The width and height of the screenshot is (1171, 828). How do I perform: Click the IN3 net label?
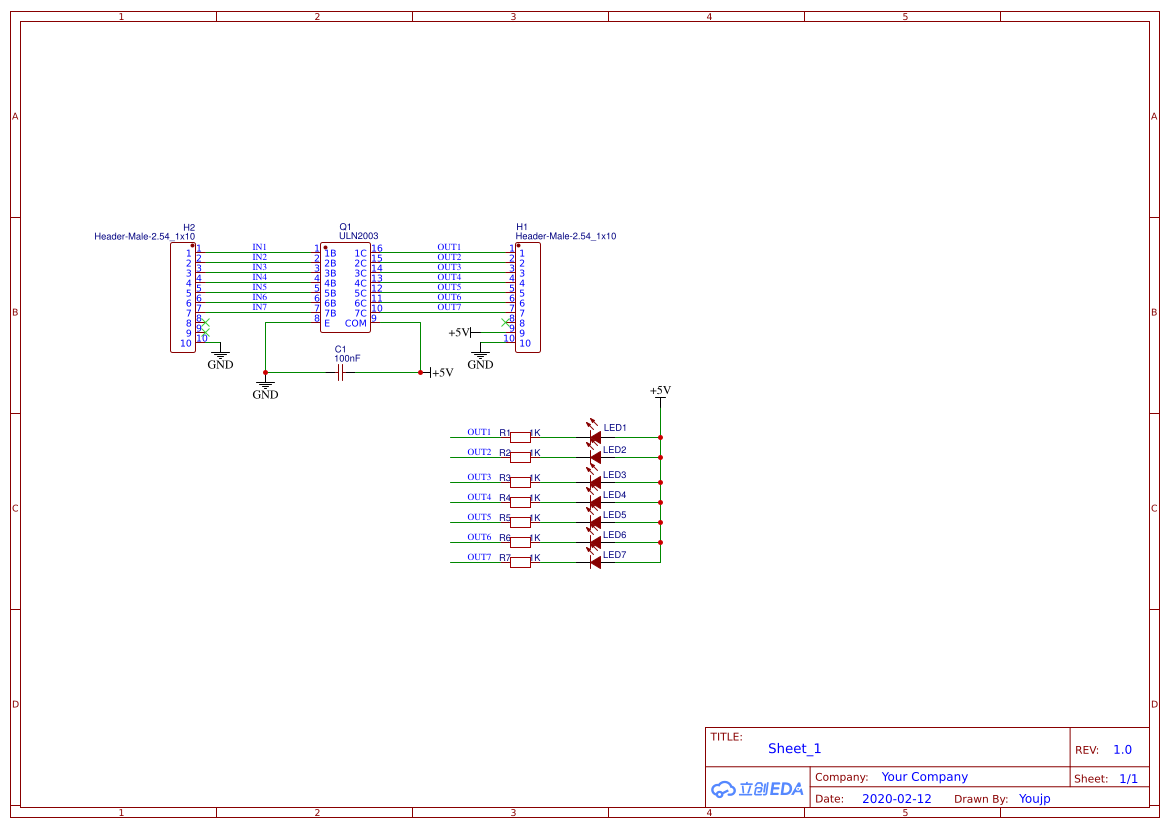[259, 267]
